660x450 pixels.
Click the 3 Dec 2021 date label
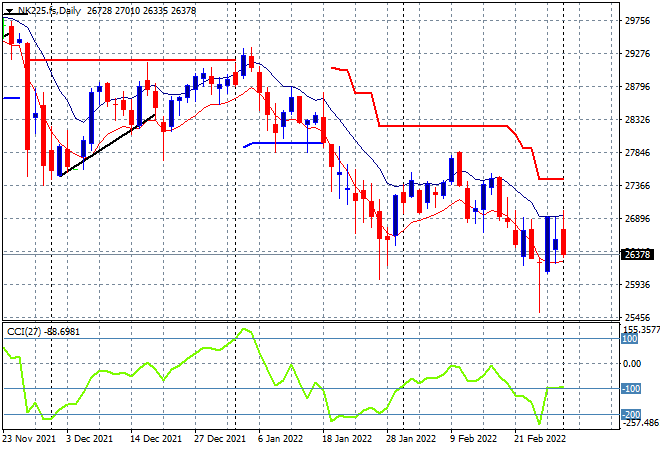[89, 439]
